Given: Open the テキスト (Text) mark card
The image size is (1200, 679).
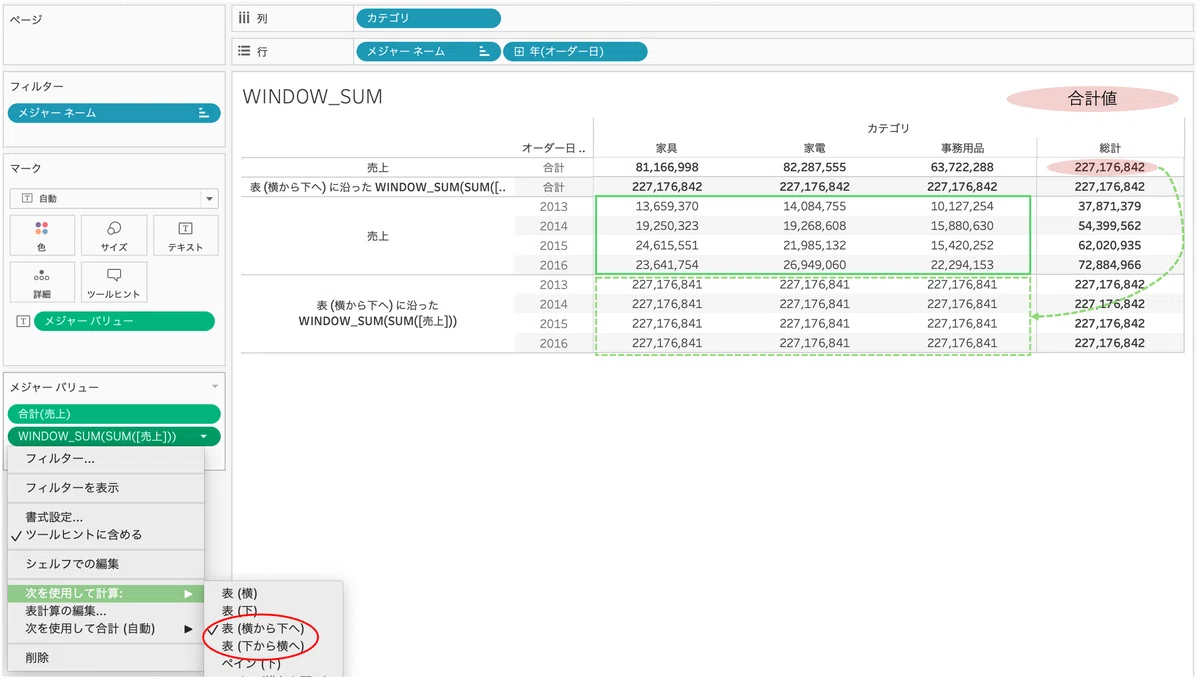Looking at the screenshot, I should coord(186,236).
